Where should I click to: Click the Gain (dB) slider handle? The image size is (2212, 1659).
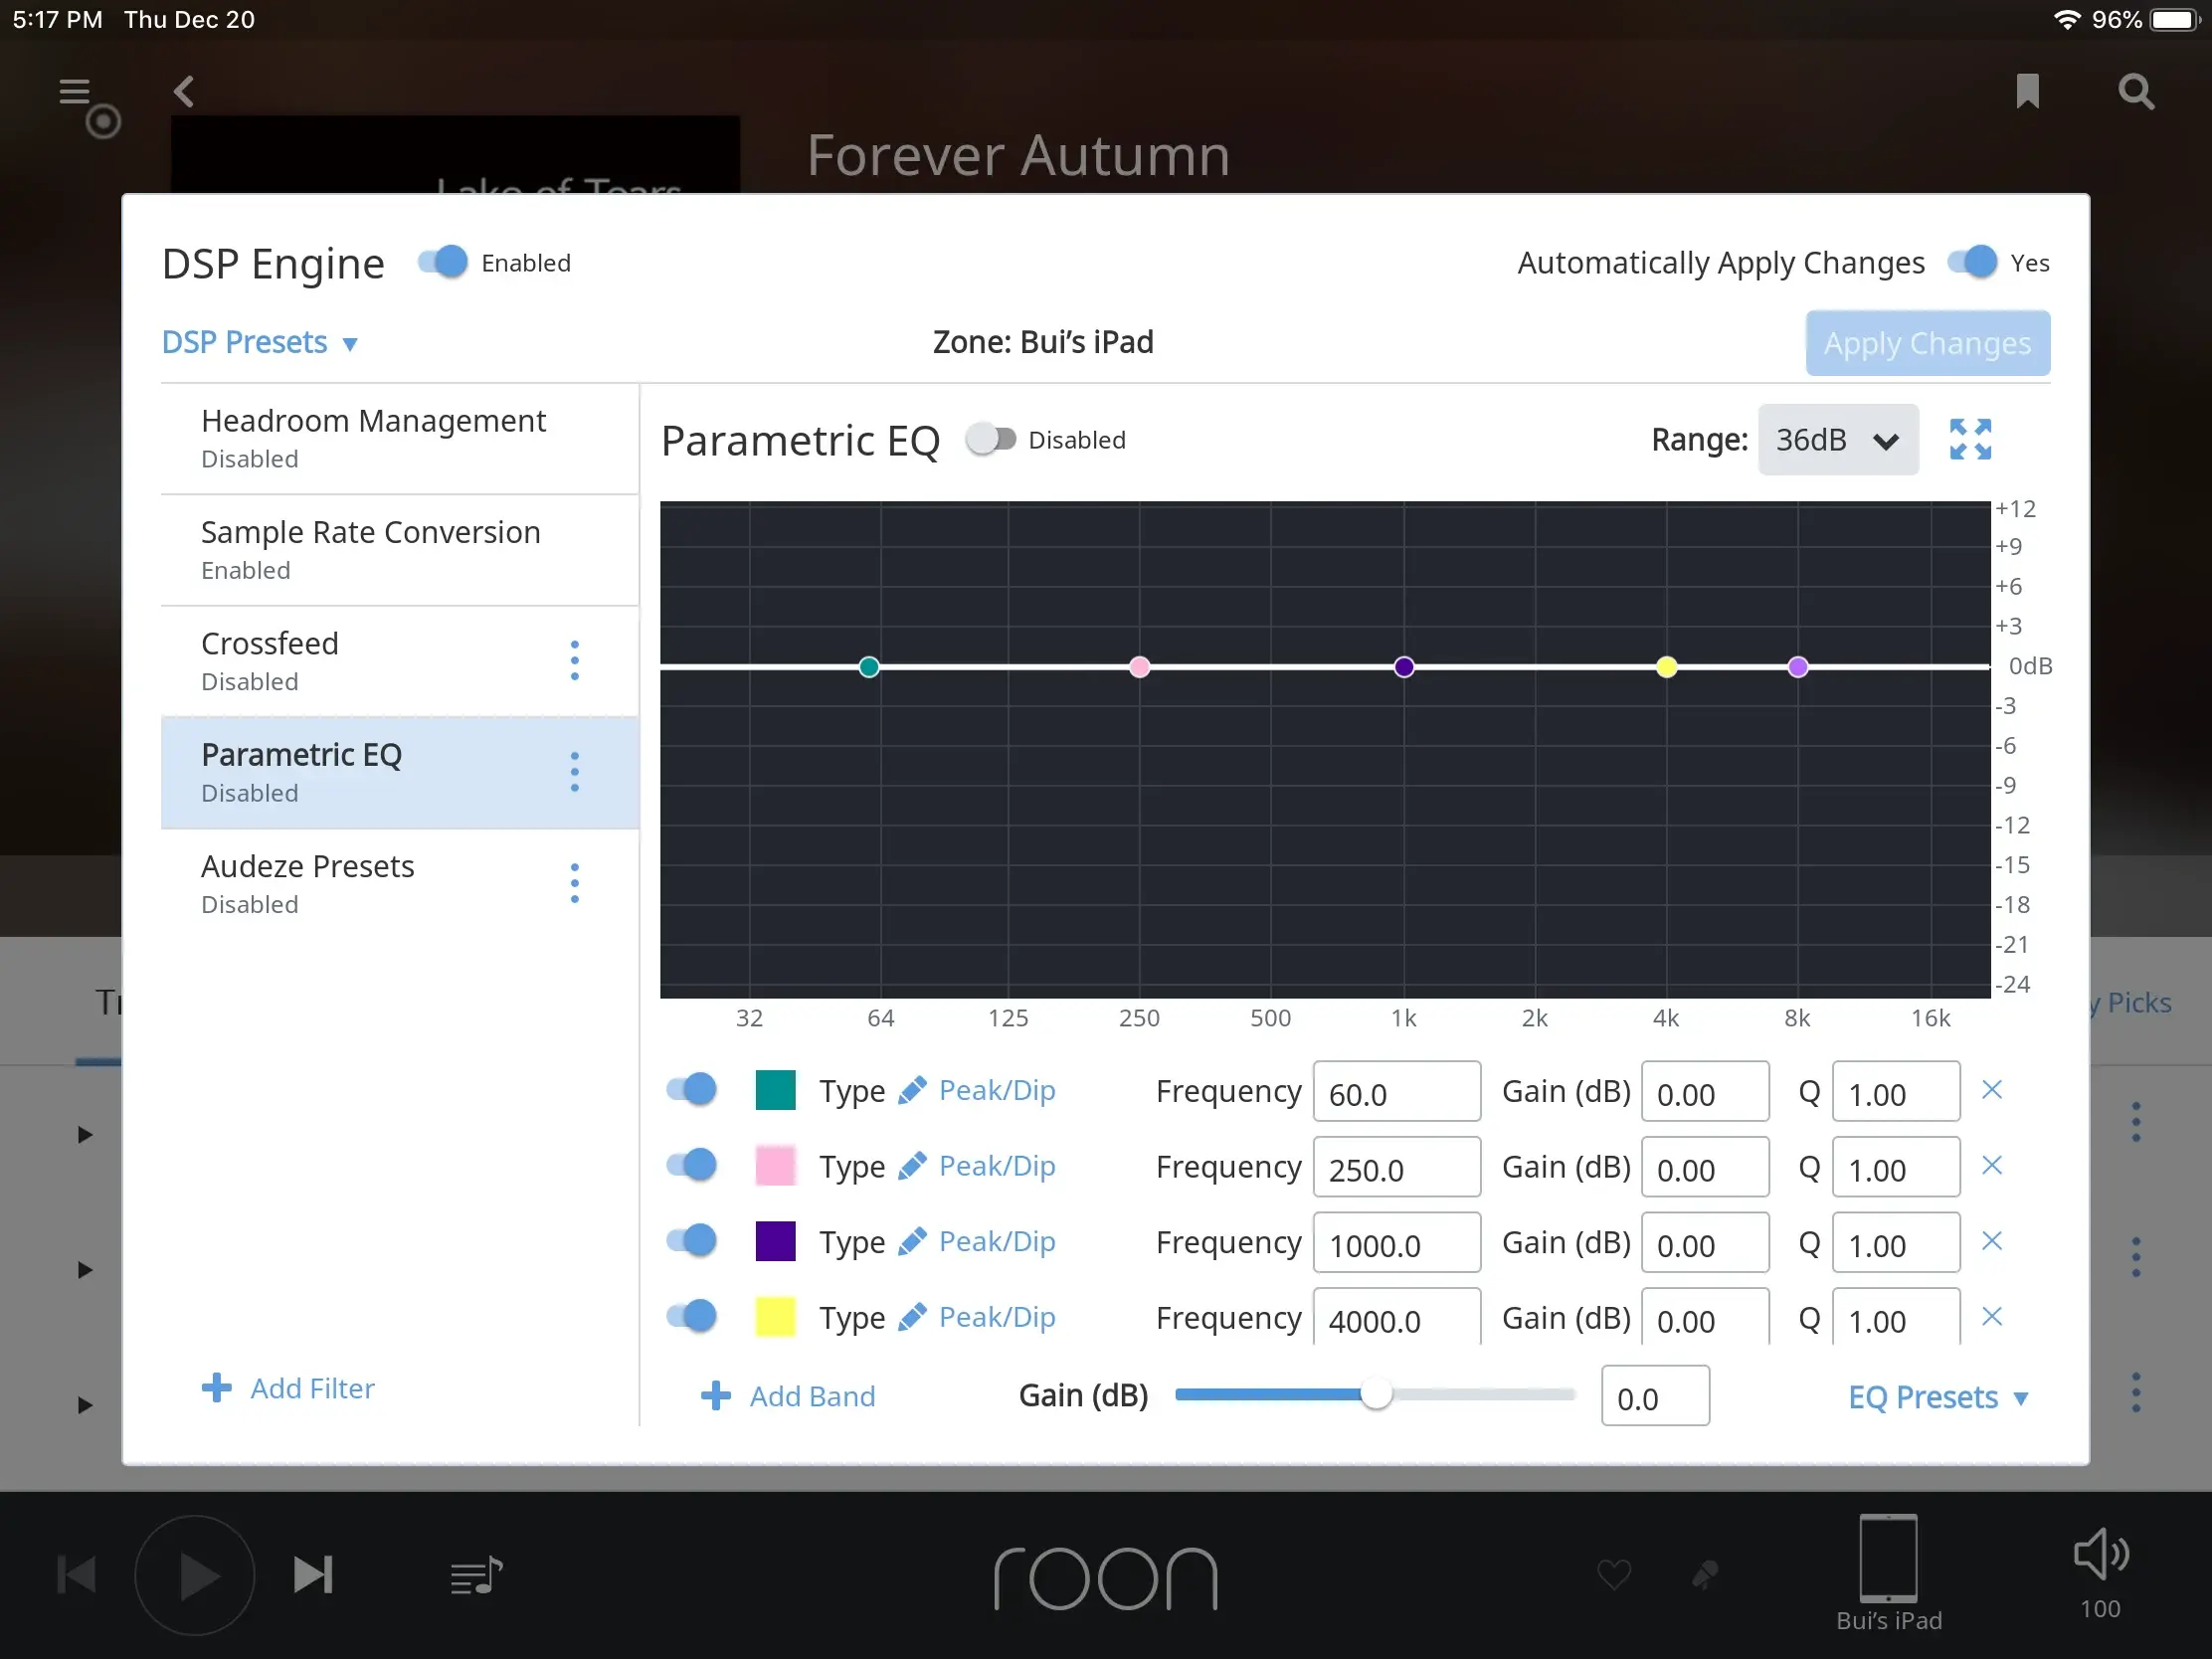point(1376,1395)
